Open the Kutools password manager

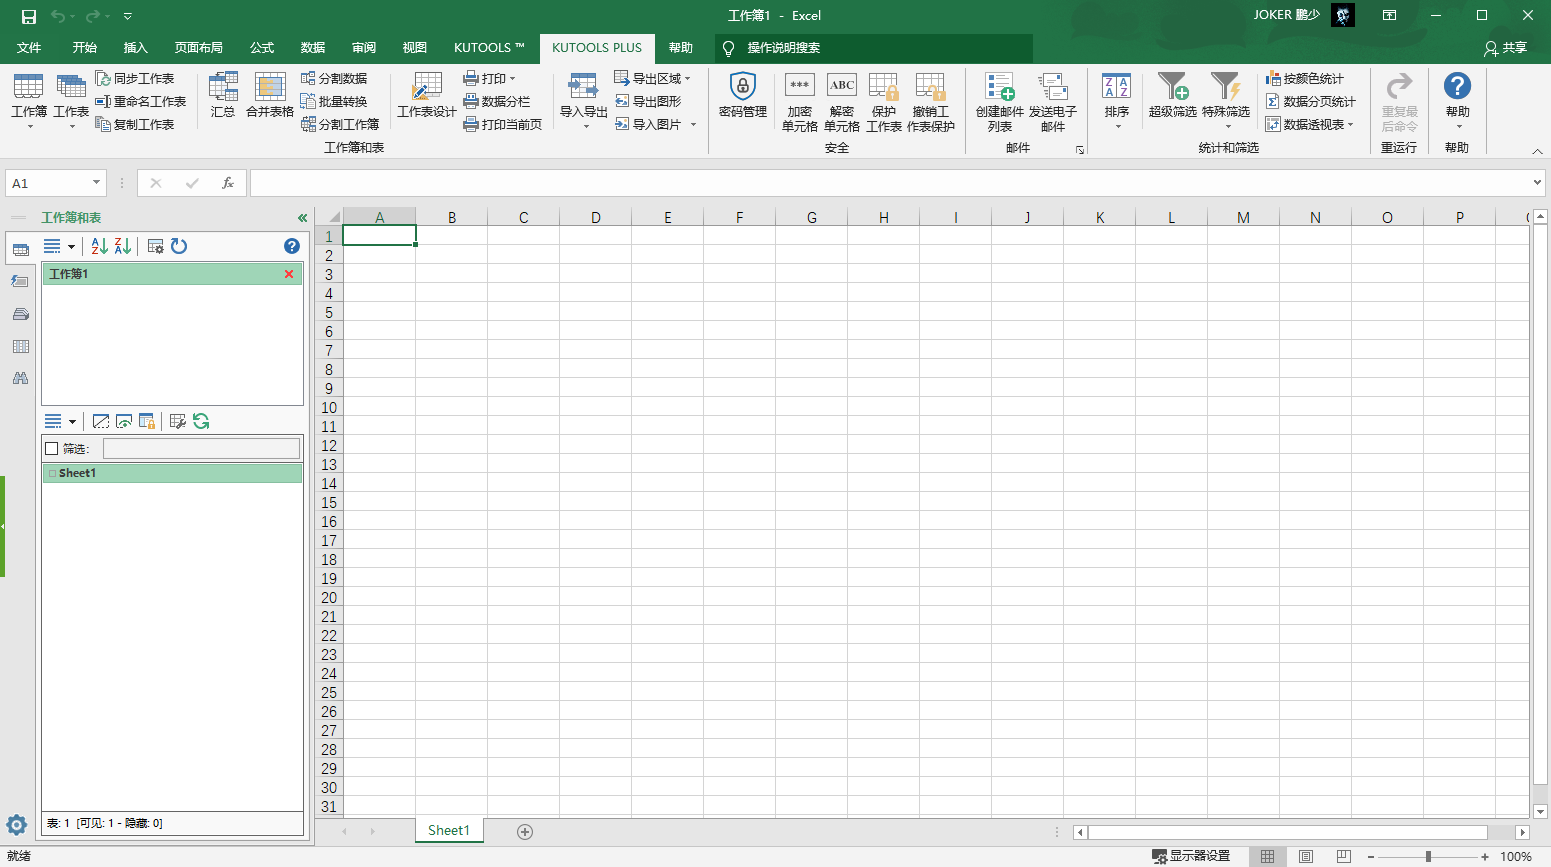(742, 100)
